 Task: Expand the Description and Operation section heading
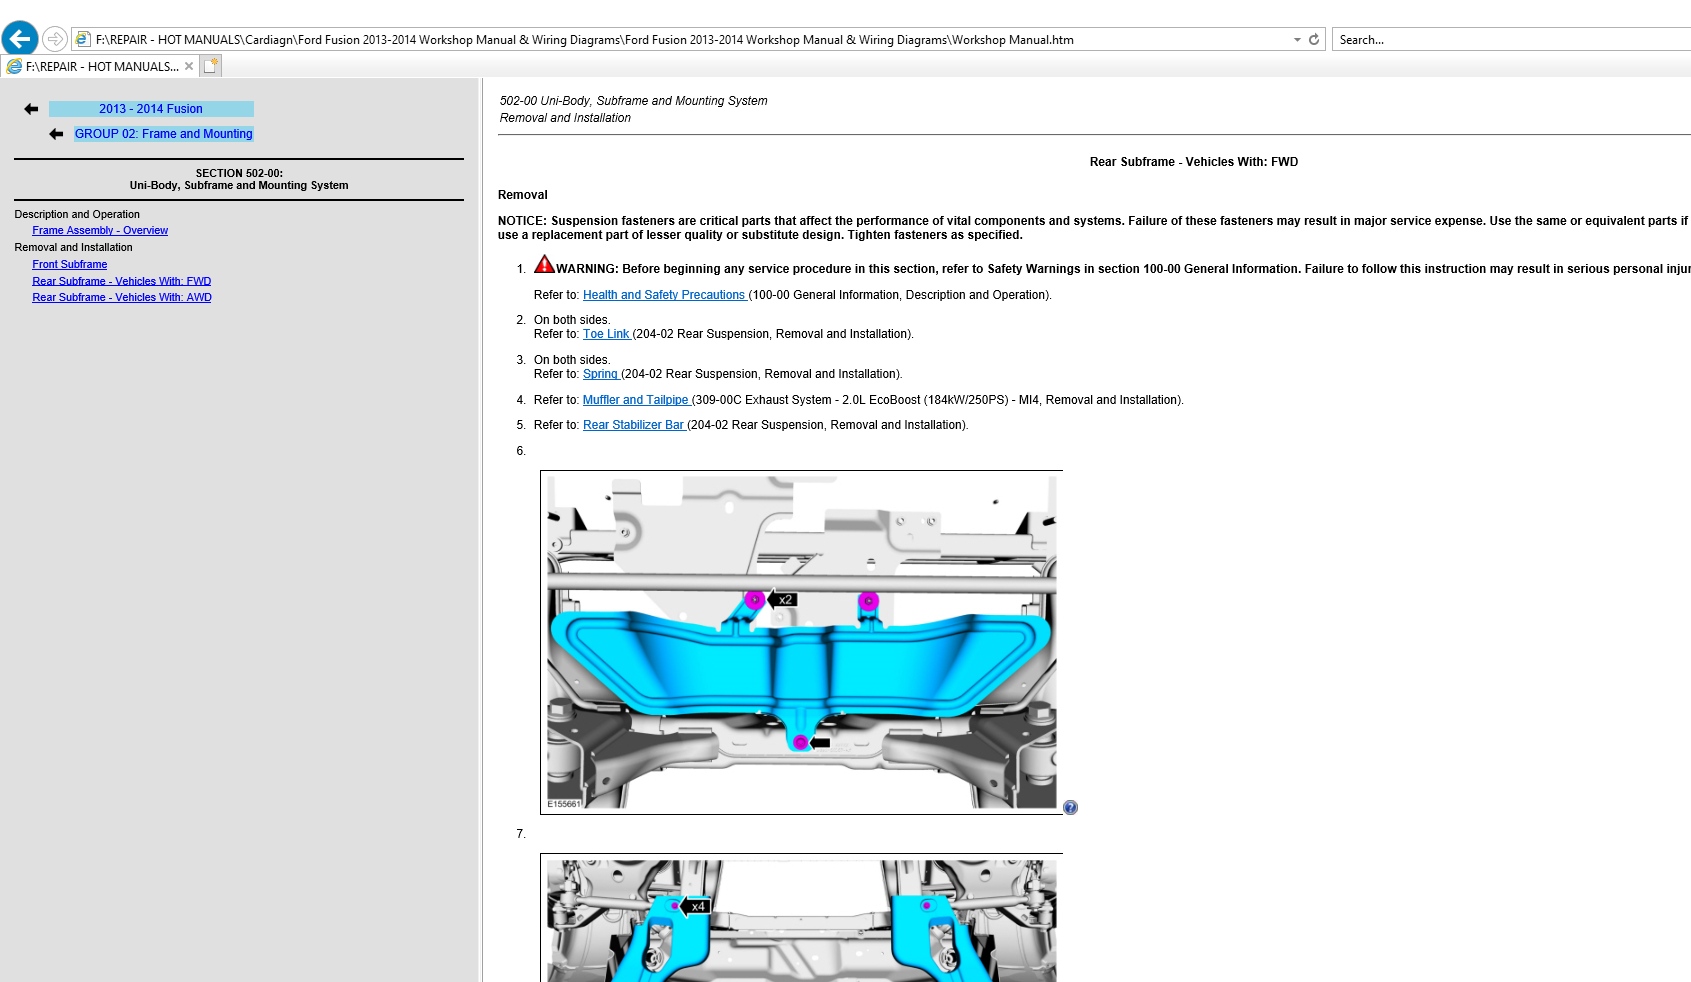tap(77, 214)
